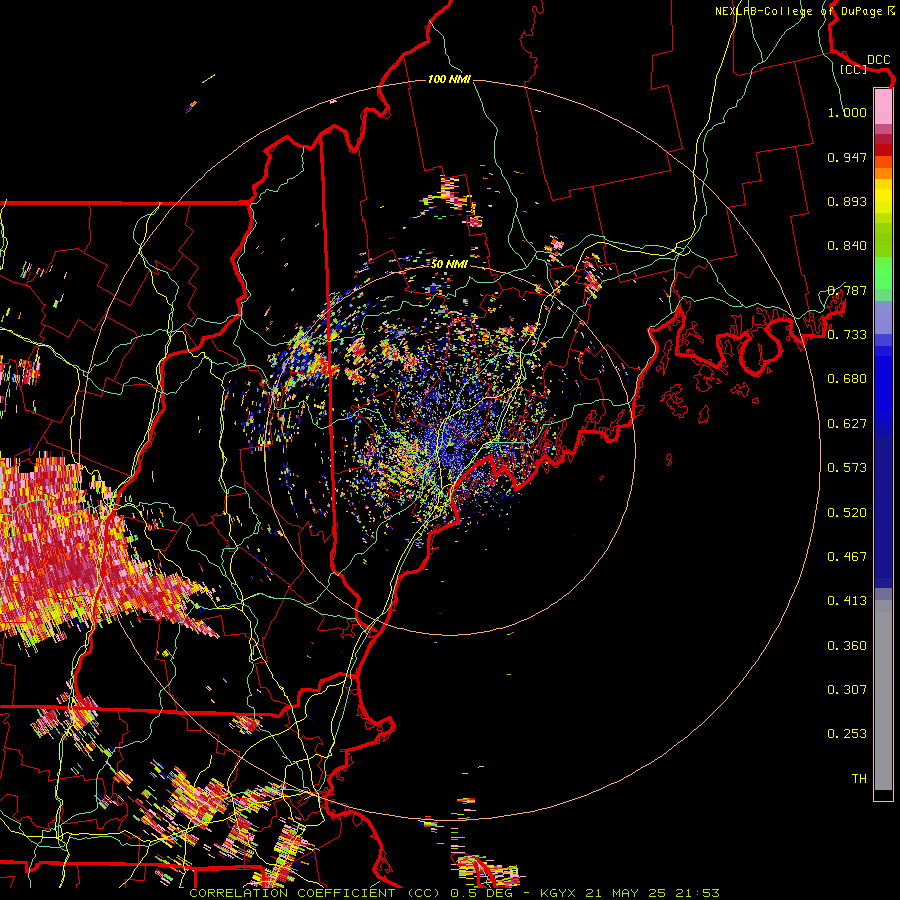Click the 0.467 scale value
900x900 pixels.
coord(847,557)
